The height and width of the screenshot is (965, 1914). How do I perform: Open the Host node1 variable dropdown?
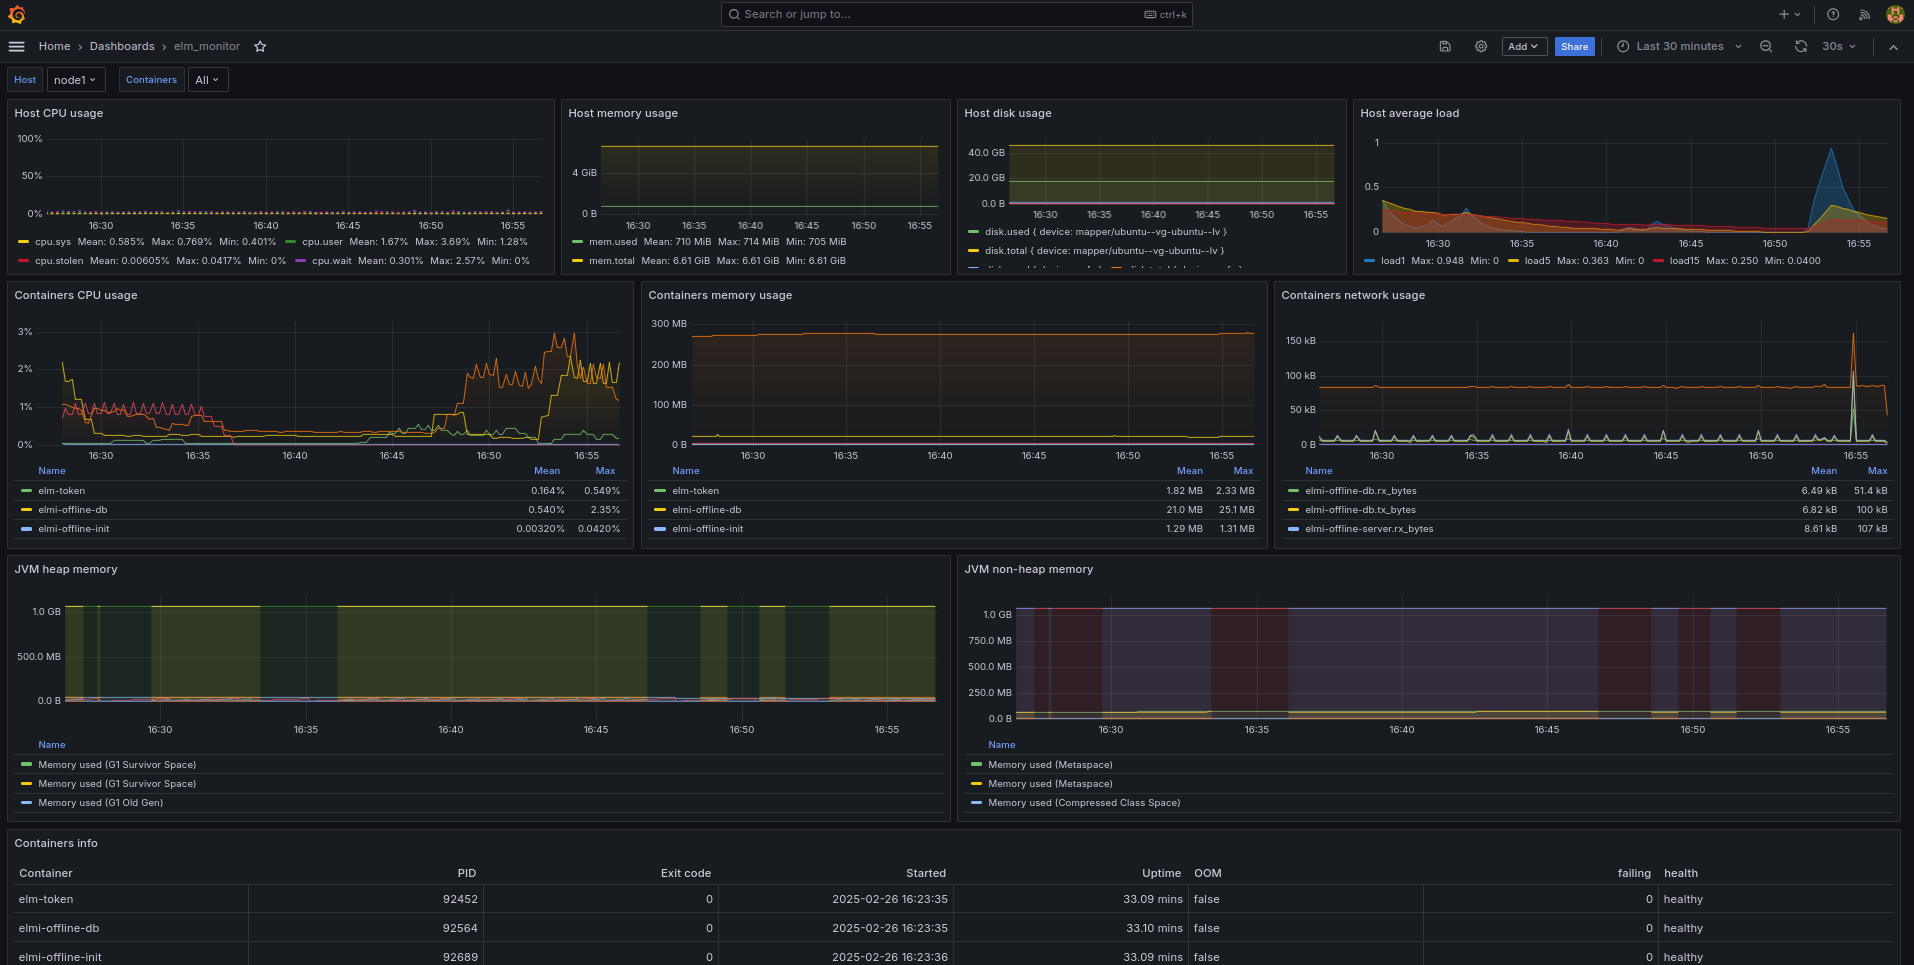point(75,80)
